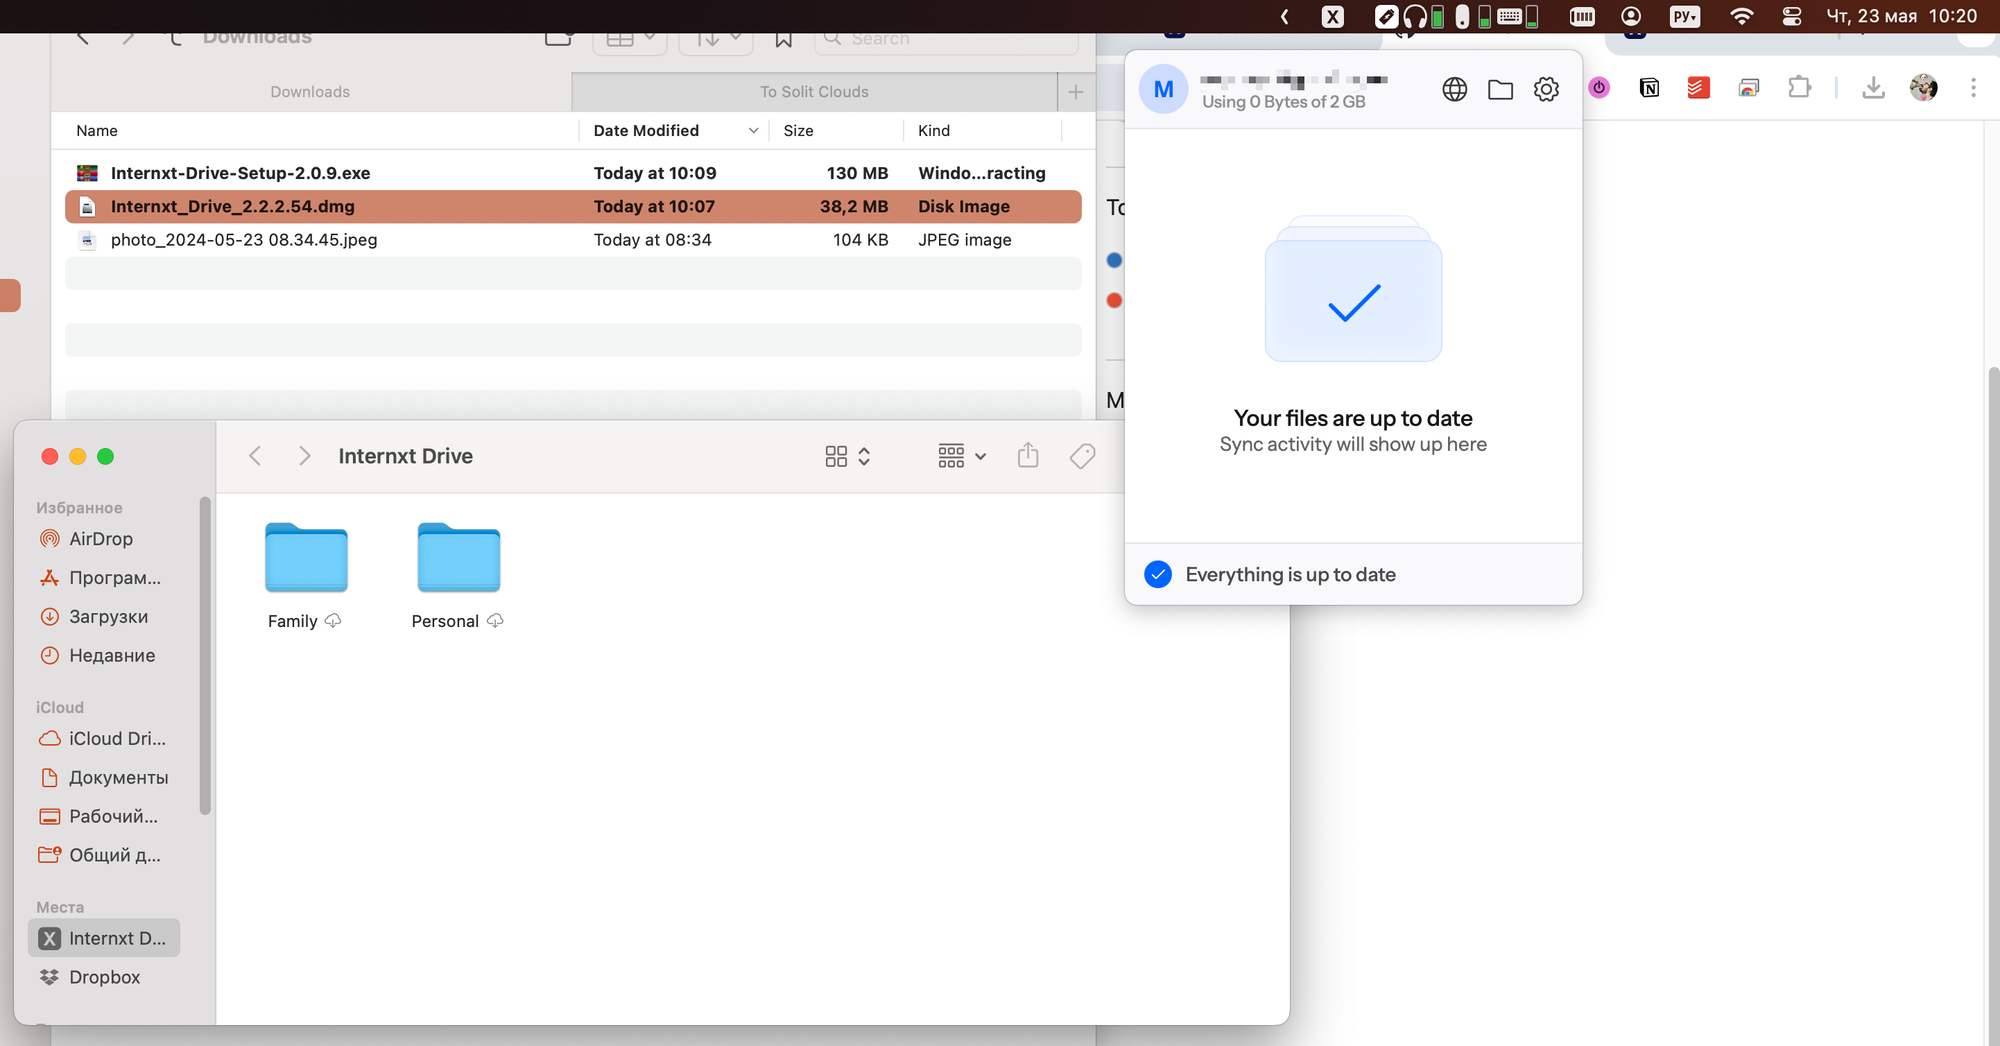This screenshot has height=1046, width=2000.
Task: Open iCloud Drive in the sidebar
Action: coord(105,739)
